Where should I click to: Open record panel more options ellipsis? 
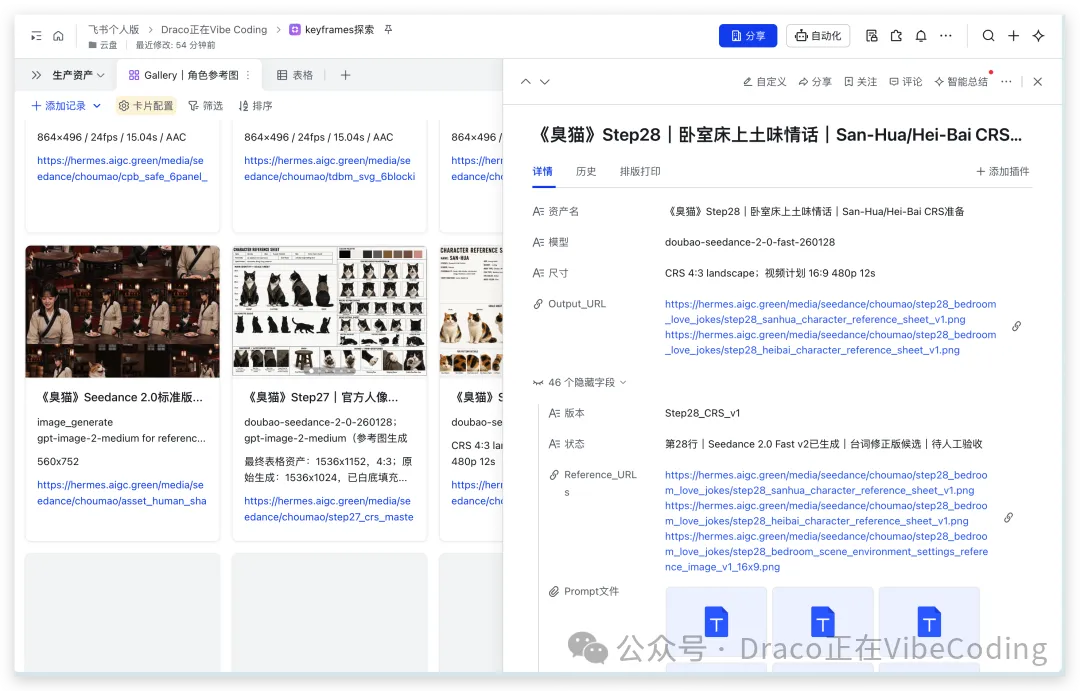[1006, 81]
